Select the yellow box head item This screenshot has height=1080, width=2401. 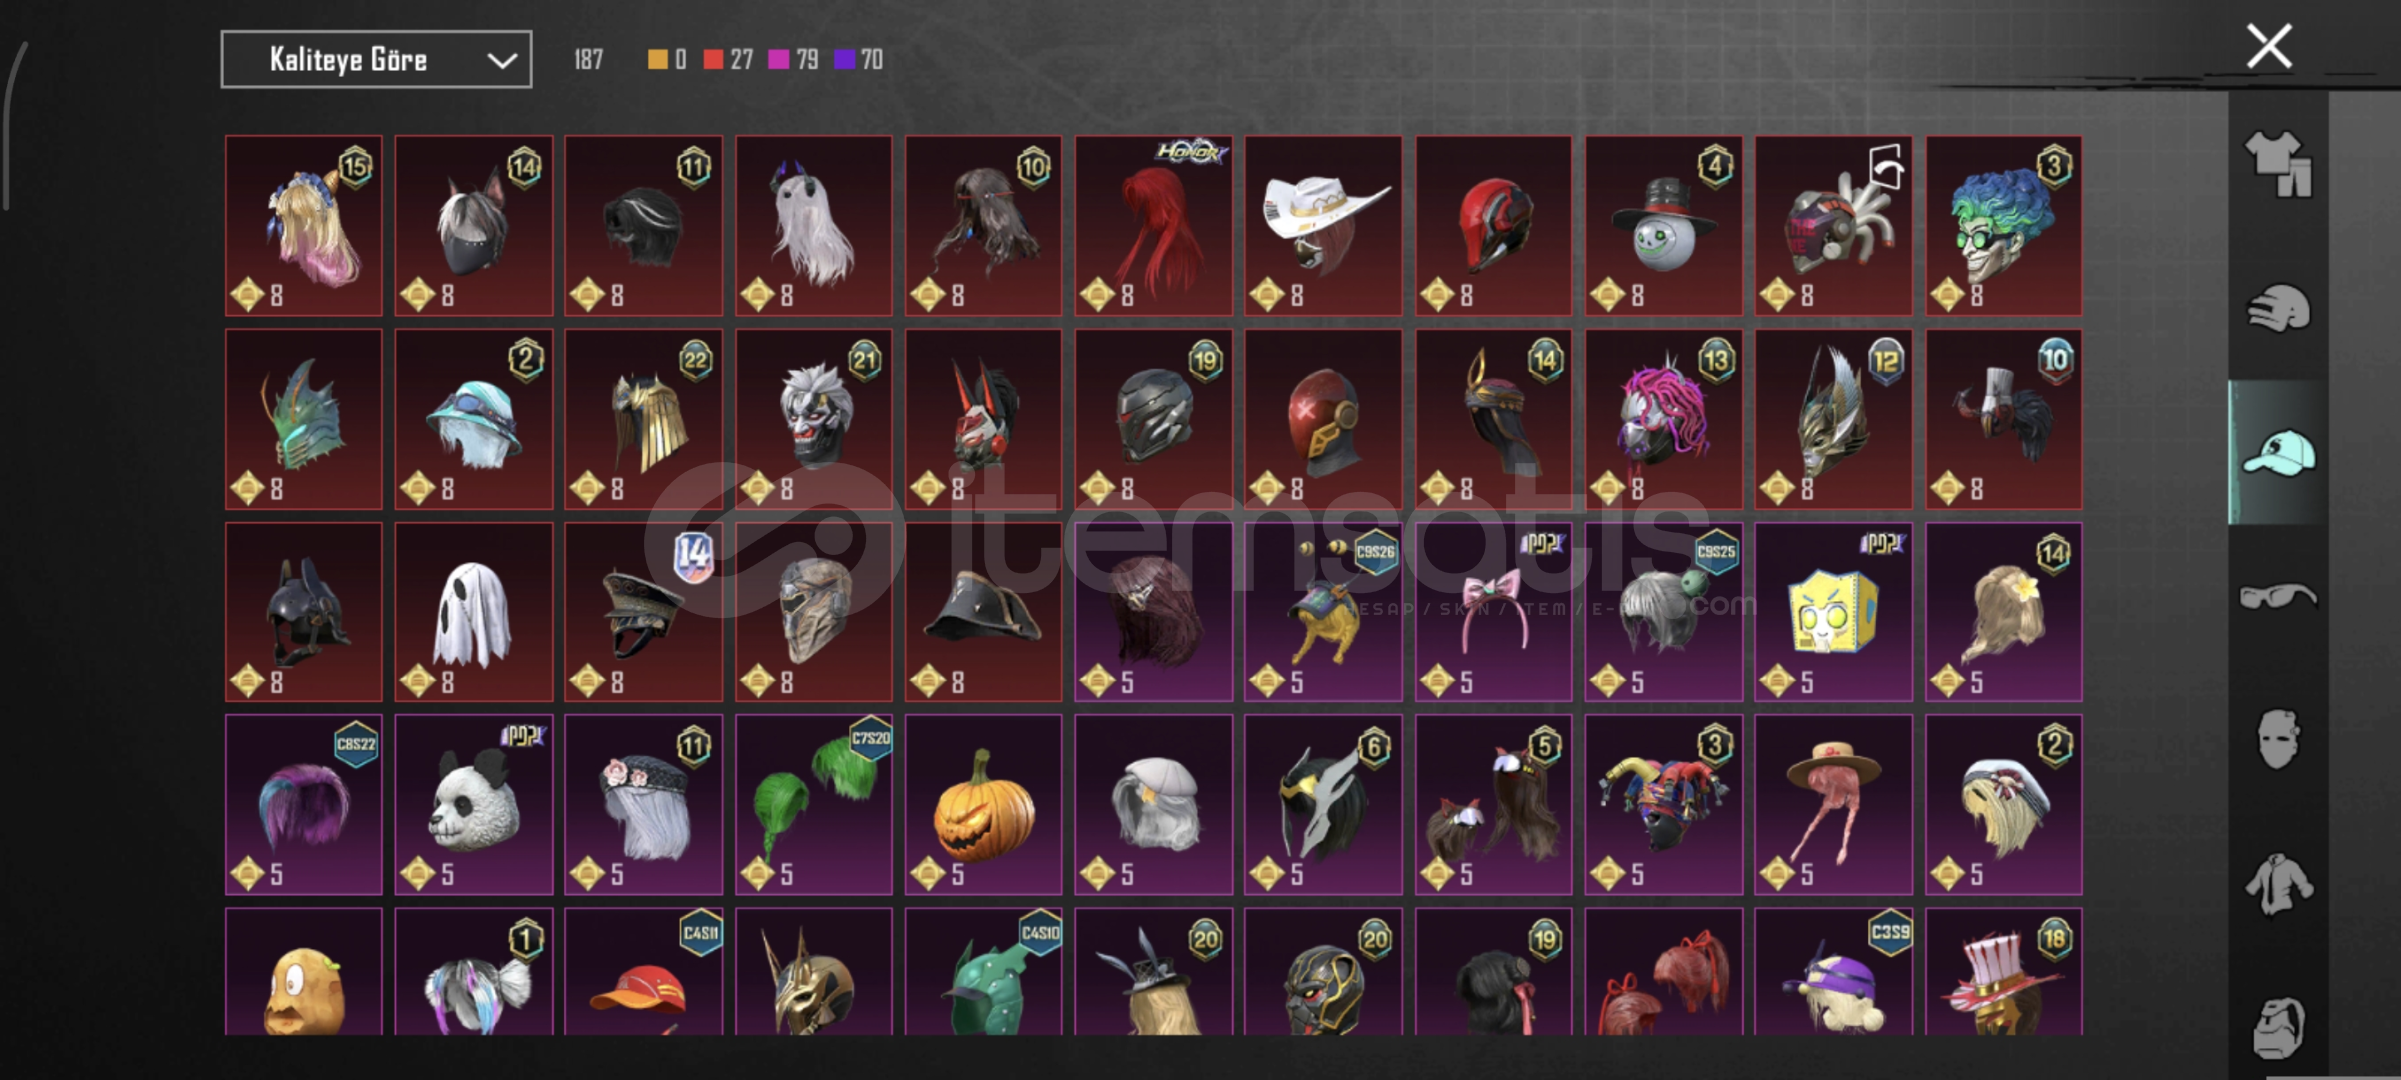(x=1833, y=612)
